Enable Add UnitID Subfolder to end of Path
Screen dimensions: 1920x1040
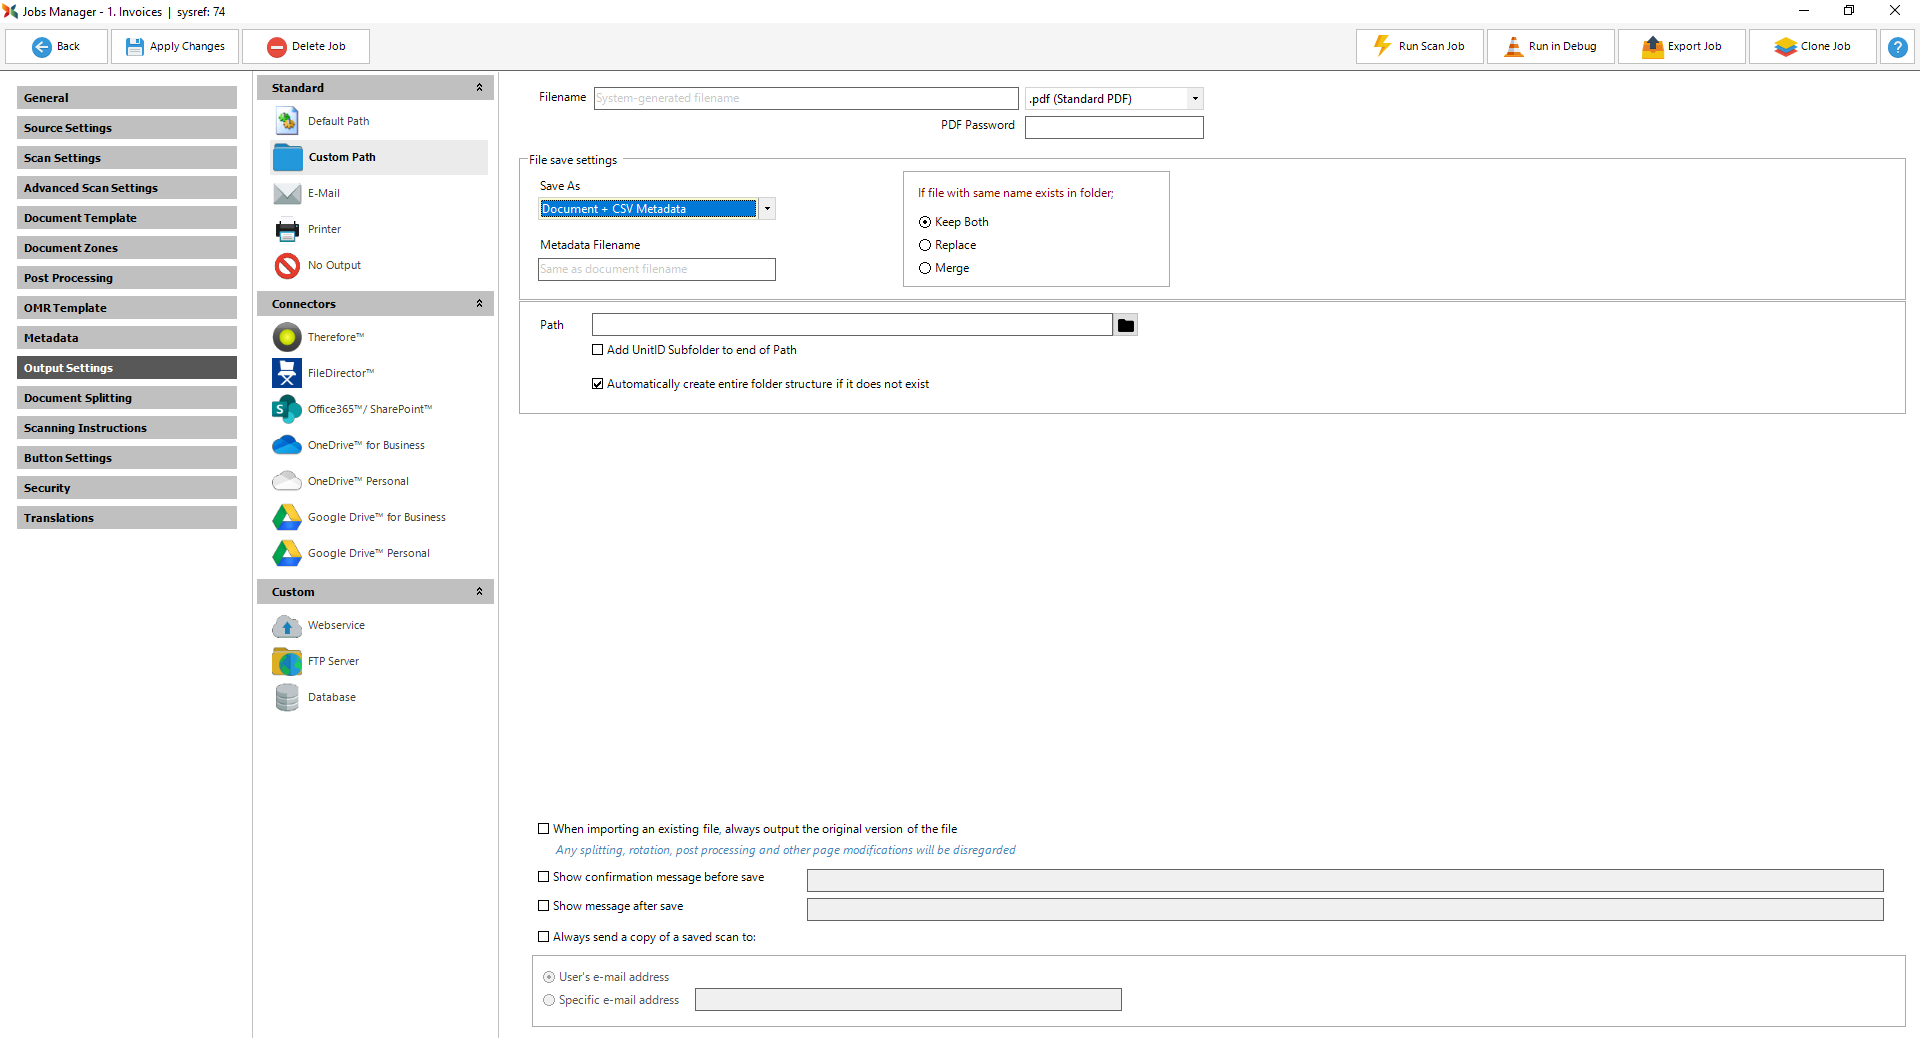click(598, 350)
